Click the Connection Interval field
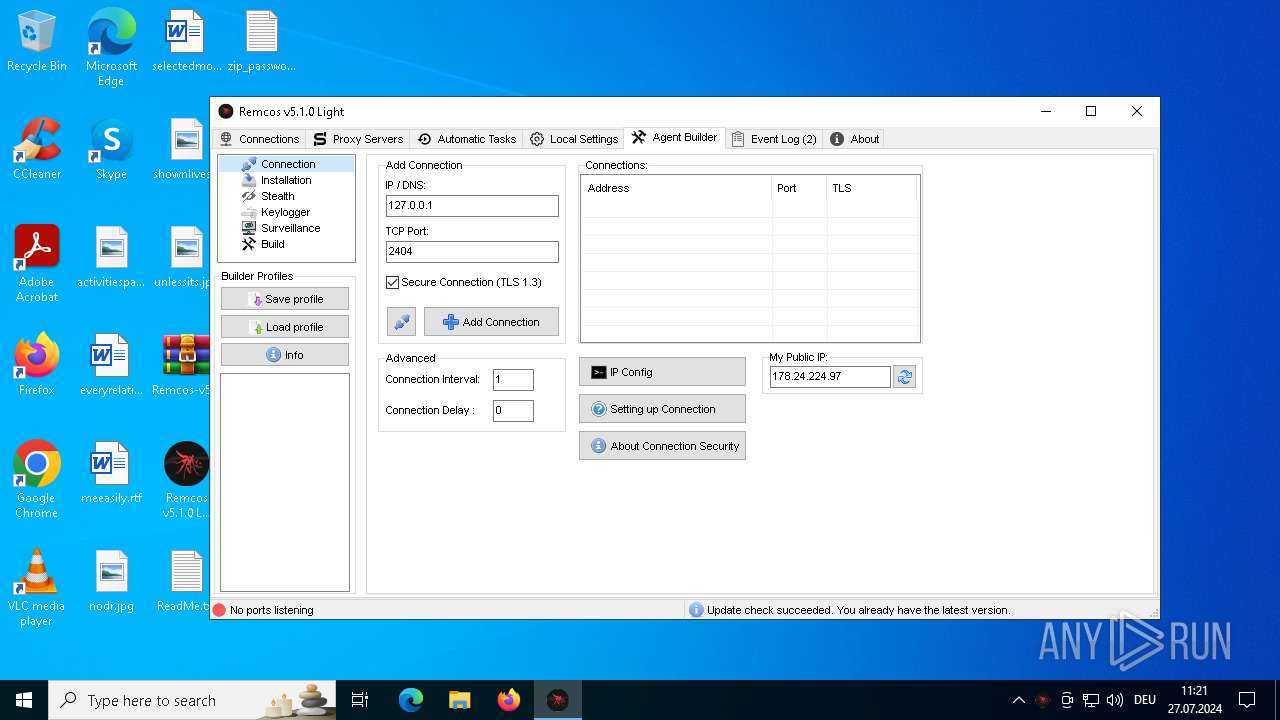The width and height of the screenshot is (1280, 720). tap(513, 380)
